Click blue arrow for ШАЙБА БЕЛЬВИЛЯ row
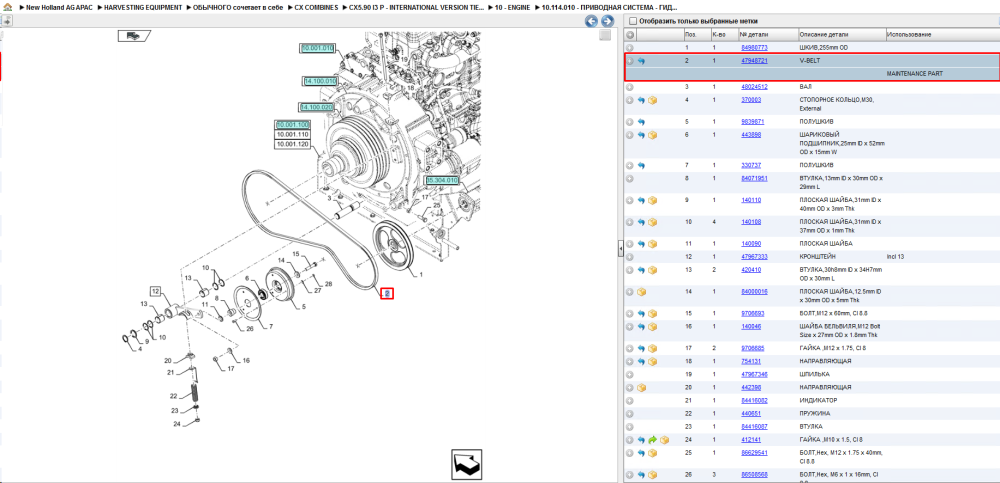Viewport: 1000px width, 483px height. pos(642,327)
